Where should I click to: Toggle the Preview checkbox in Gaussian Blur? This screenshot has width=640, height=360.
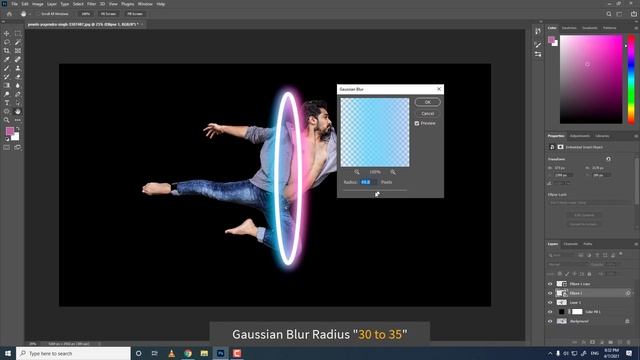(417, 123)
